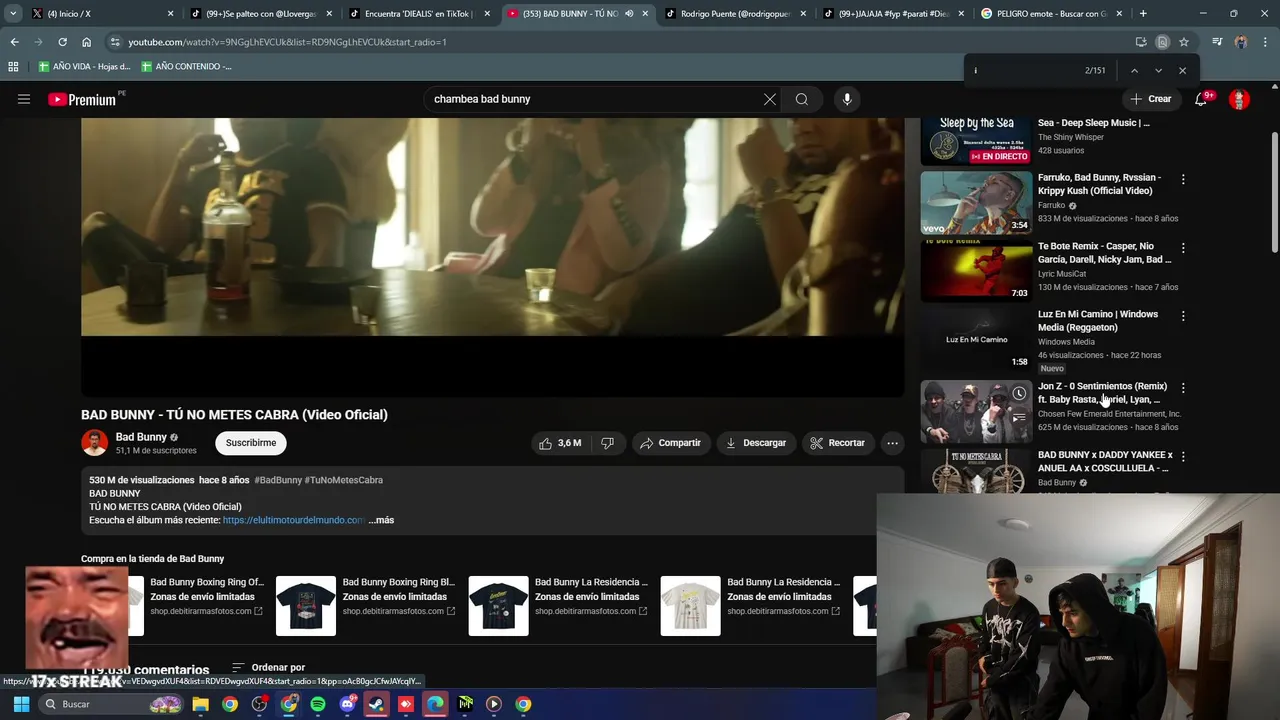Click the address bar URL
Screen dimensions: 1280x720
pos(288,42)
